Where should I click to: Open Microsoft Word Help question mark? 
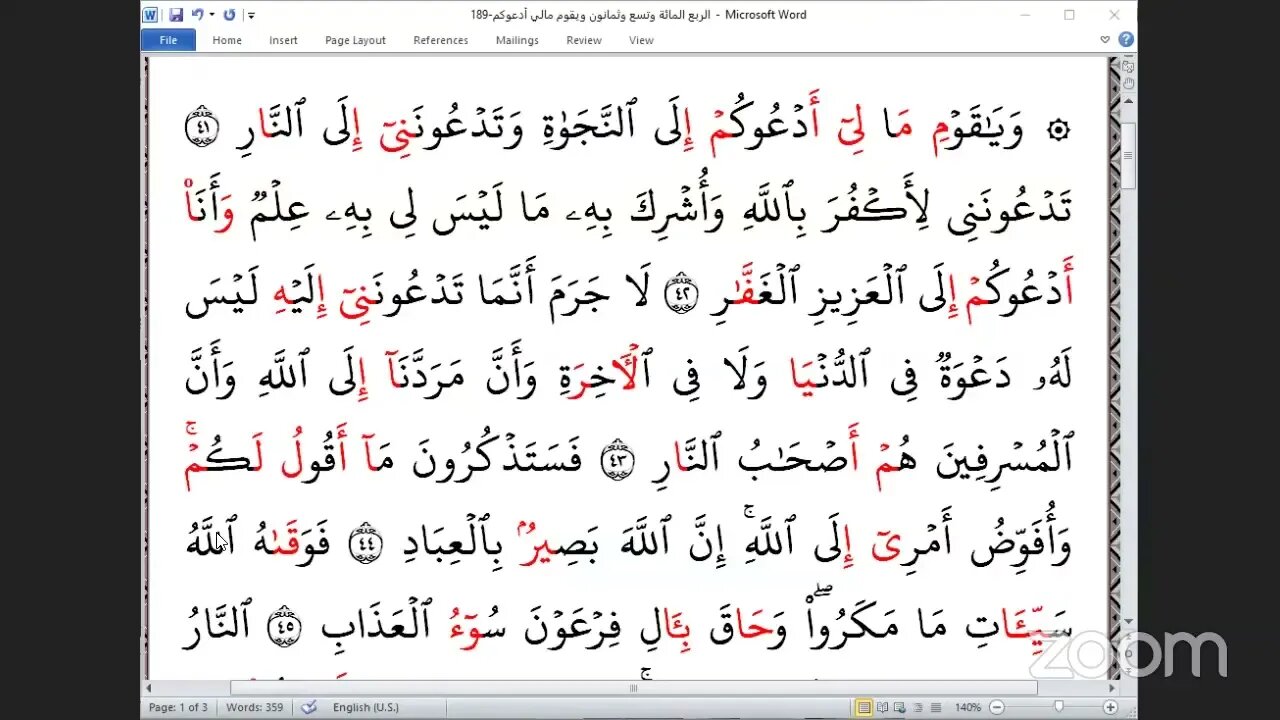[1126, 40]
